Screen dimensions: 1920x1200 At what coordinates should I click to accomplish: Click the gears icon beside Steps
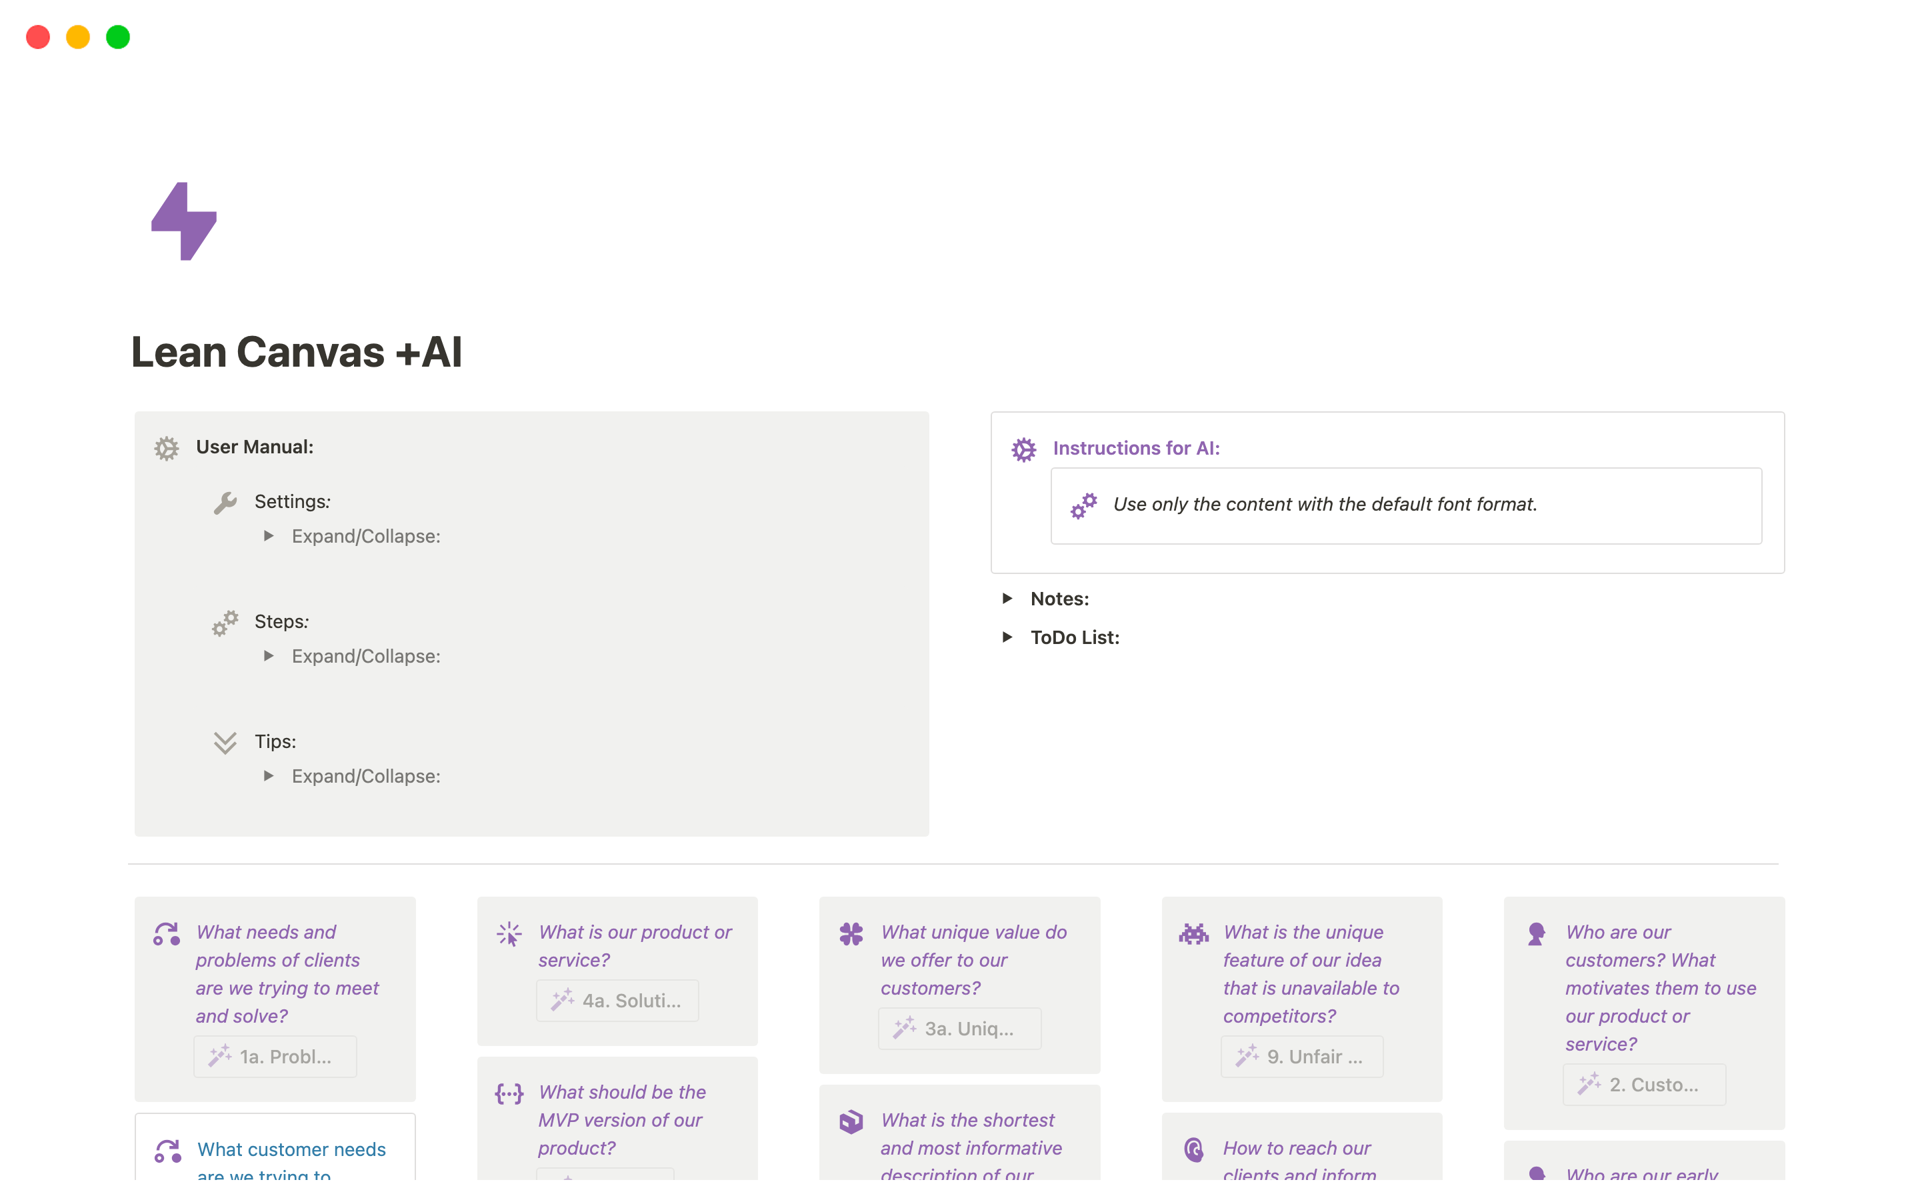226,622
